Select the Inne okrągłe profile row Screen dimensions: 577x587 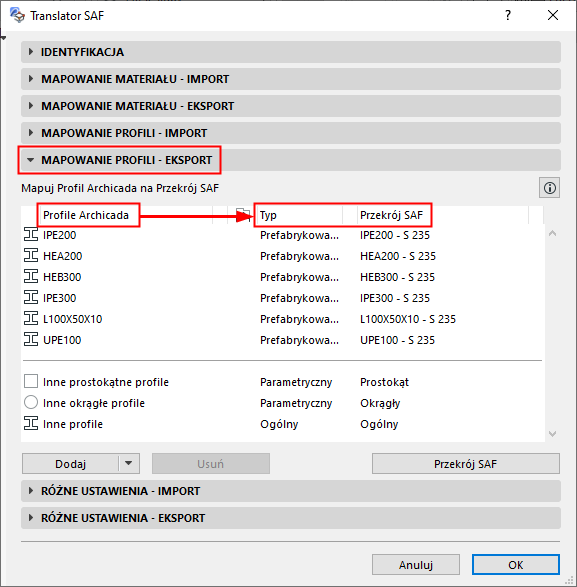click(283, 403)
